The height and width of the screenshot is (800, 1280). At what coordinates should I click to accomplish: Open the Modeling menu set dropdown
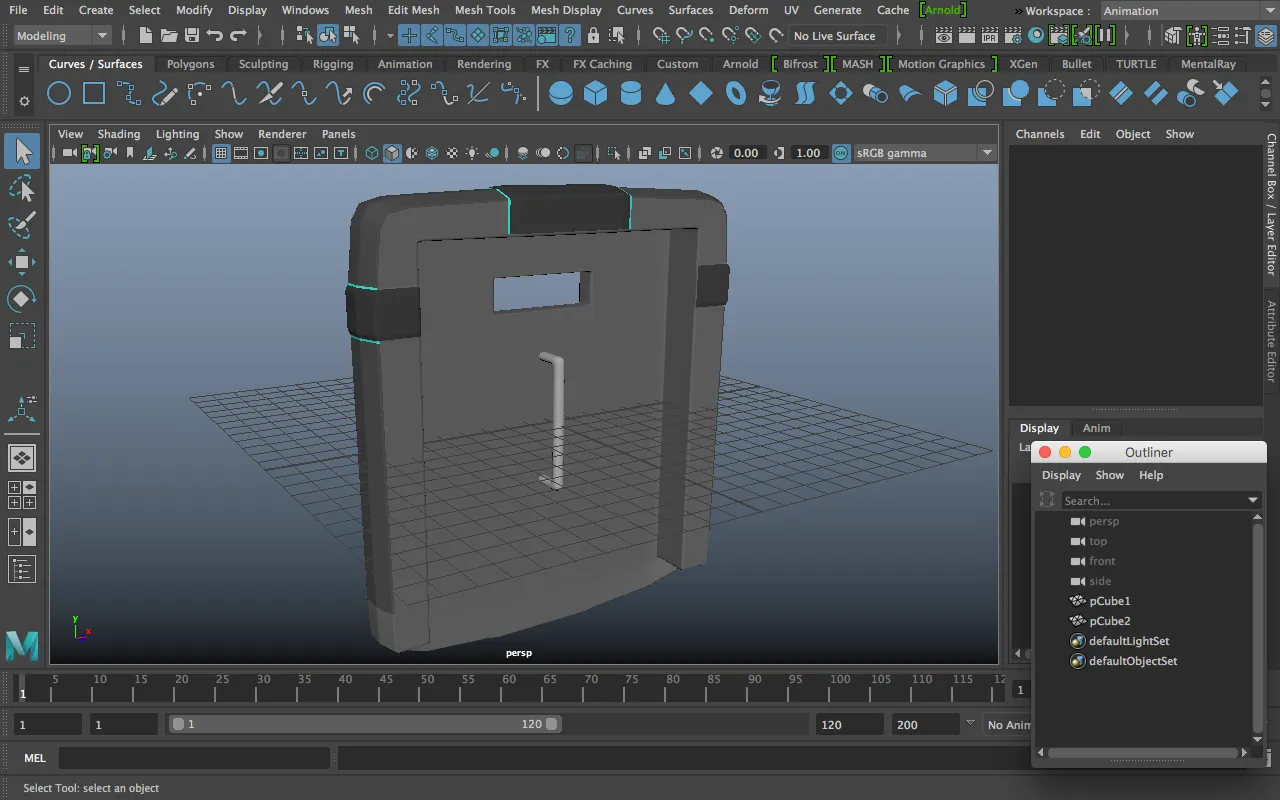pyautogui.click(x=62, y=36)
